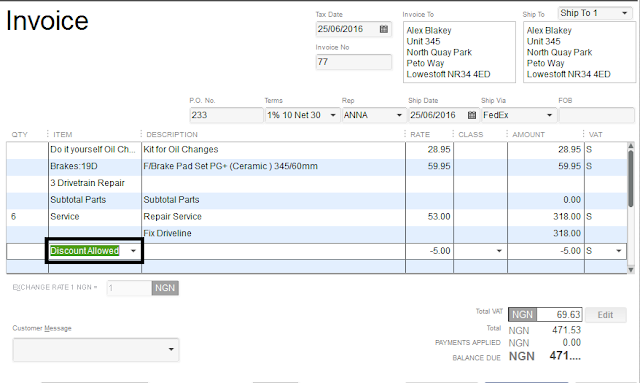Click the Invoice To address box
The image size is (640, 383).
(459, 52)
